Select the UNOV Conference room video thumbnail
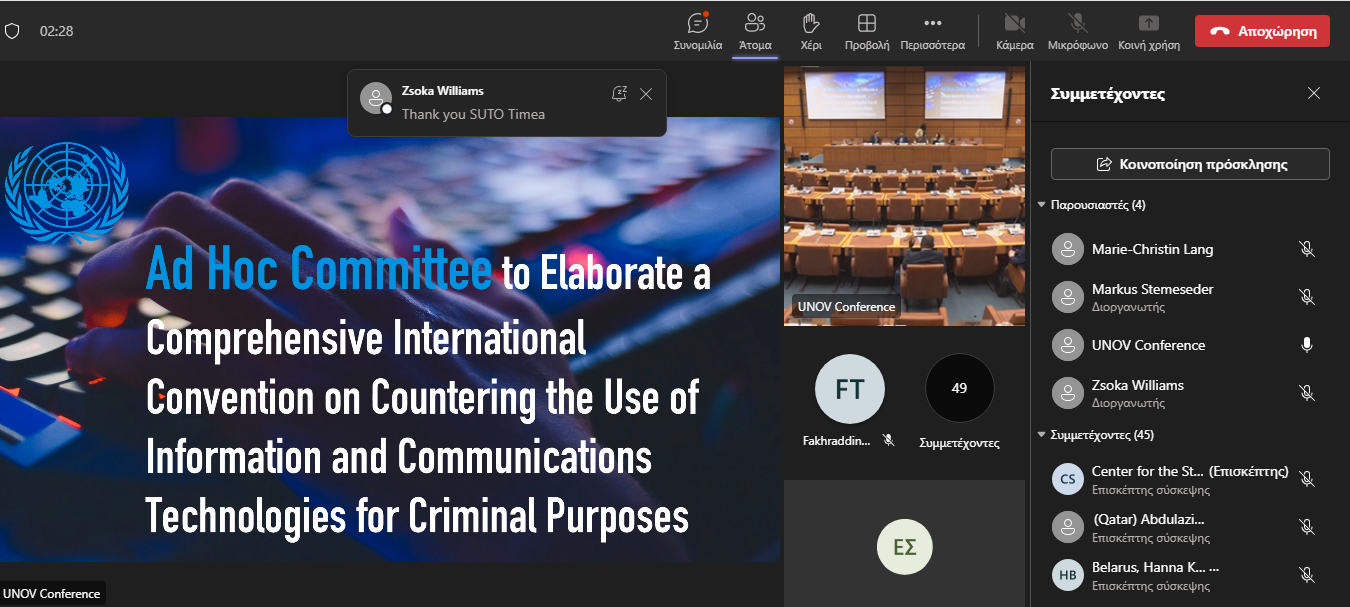Image resolution: width=1350 pixels, height=607 pixels. (904, 195)
